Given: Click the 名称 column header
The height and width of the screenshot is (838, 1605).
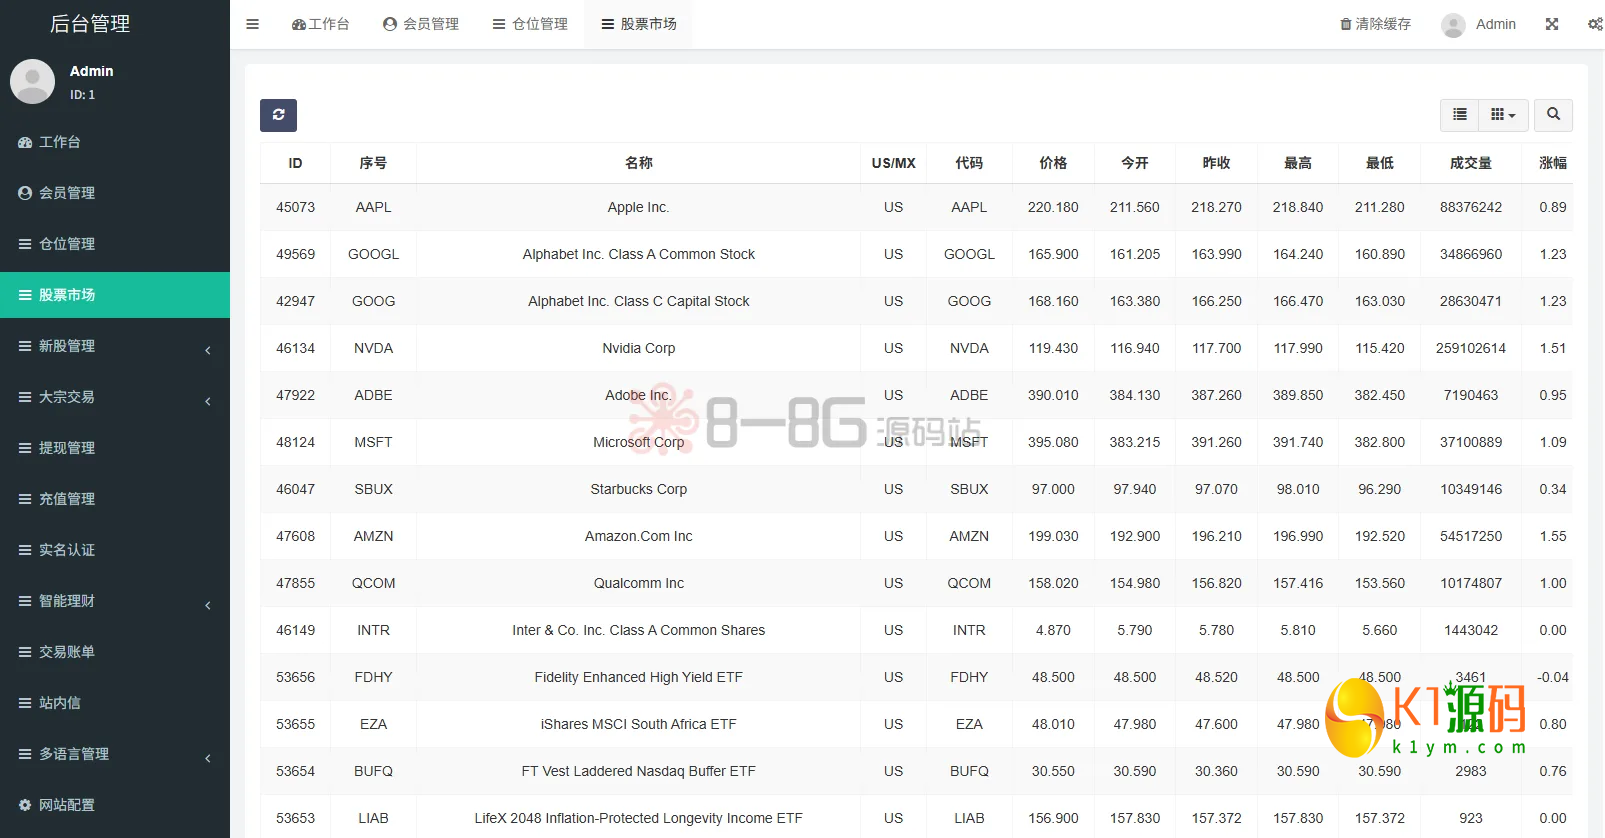Looking at the screenshot, I should coord(638,163).
